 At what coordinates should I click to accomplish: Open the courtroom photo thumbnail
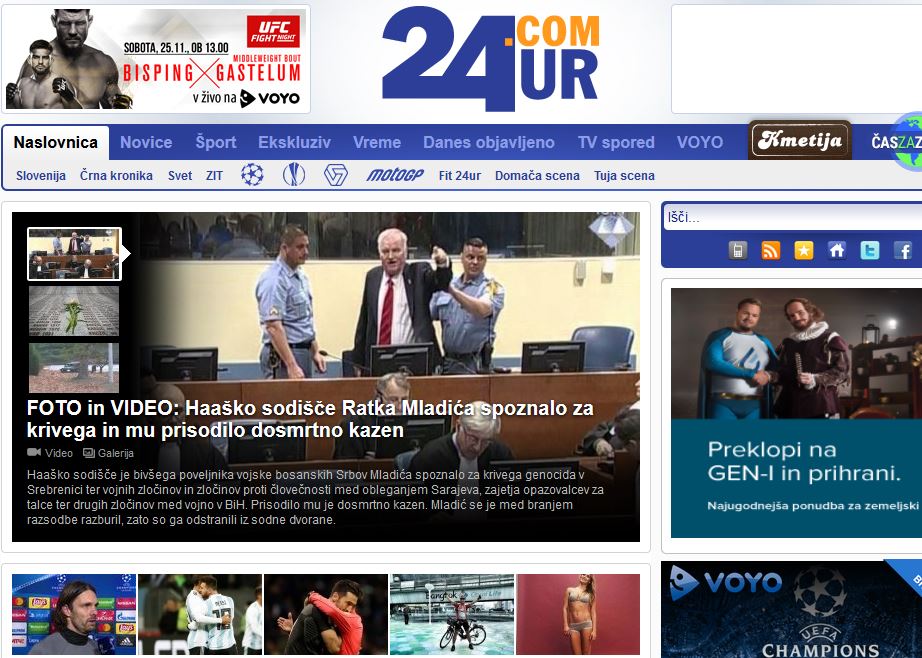tap(74, 253)
